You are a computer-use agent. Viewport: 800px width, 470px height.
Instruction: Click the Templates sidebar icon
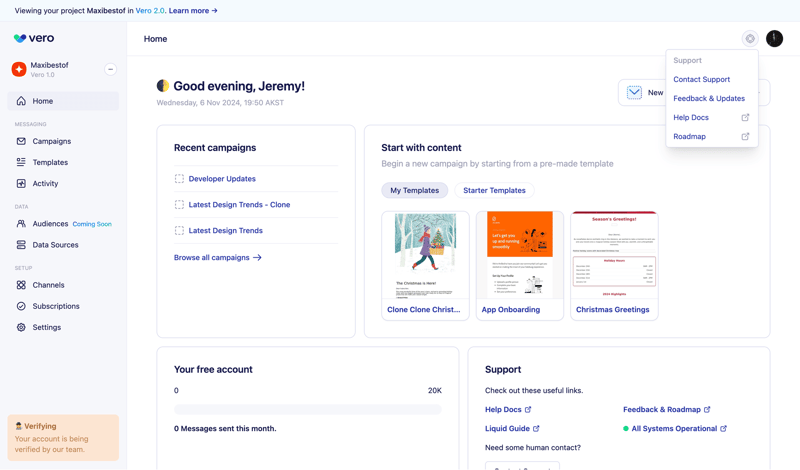pos(21,162)
